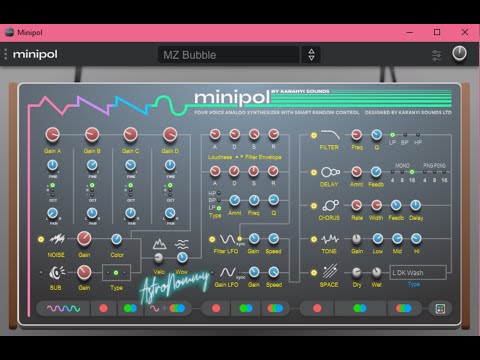This screenshot has width=480, height=360.
Task: Select the BP filter mode LED
Action: [405, 135]
